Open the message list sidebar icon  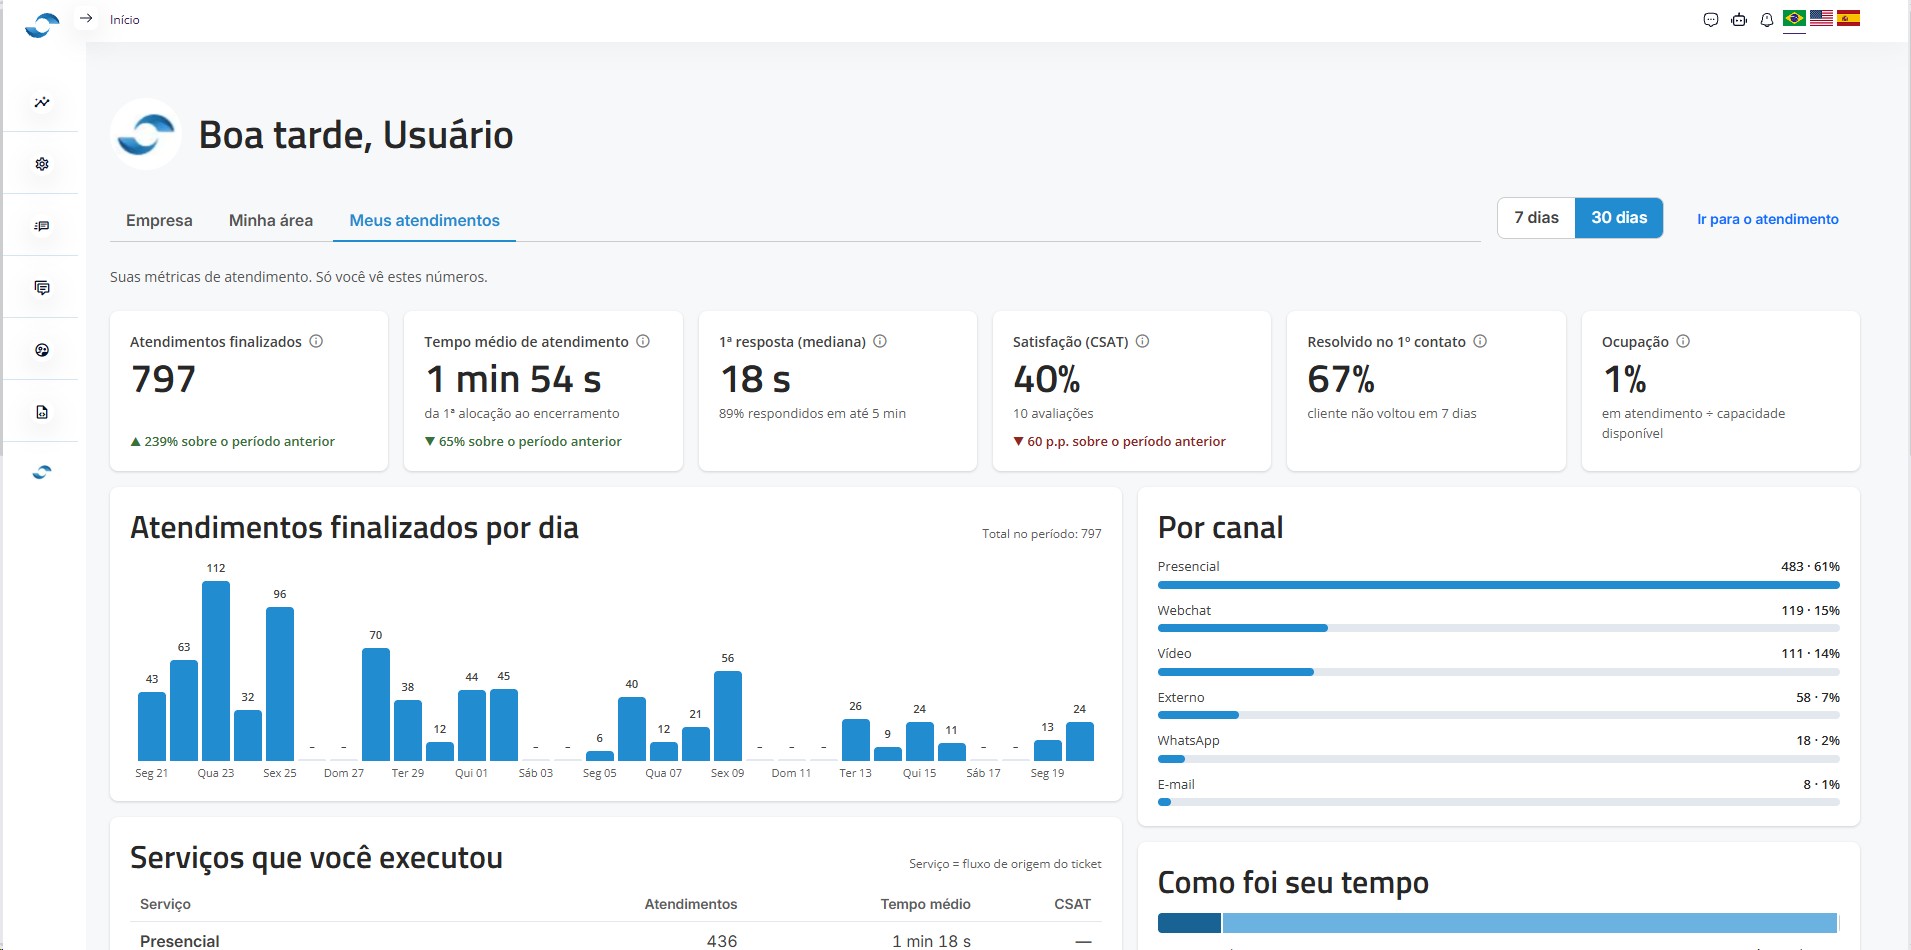tap(42, 226)
